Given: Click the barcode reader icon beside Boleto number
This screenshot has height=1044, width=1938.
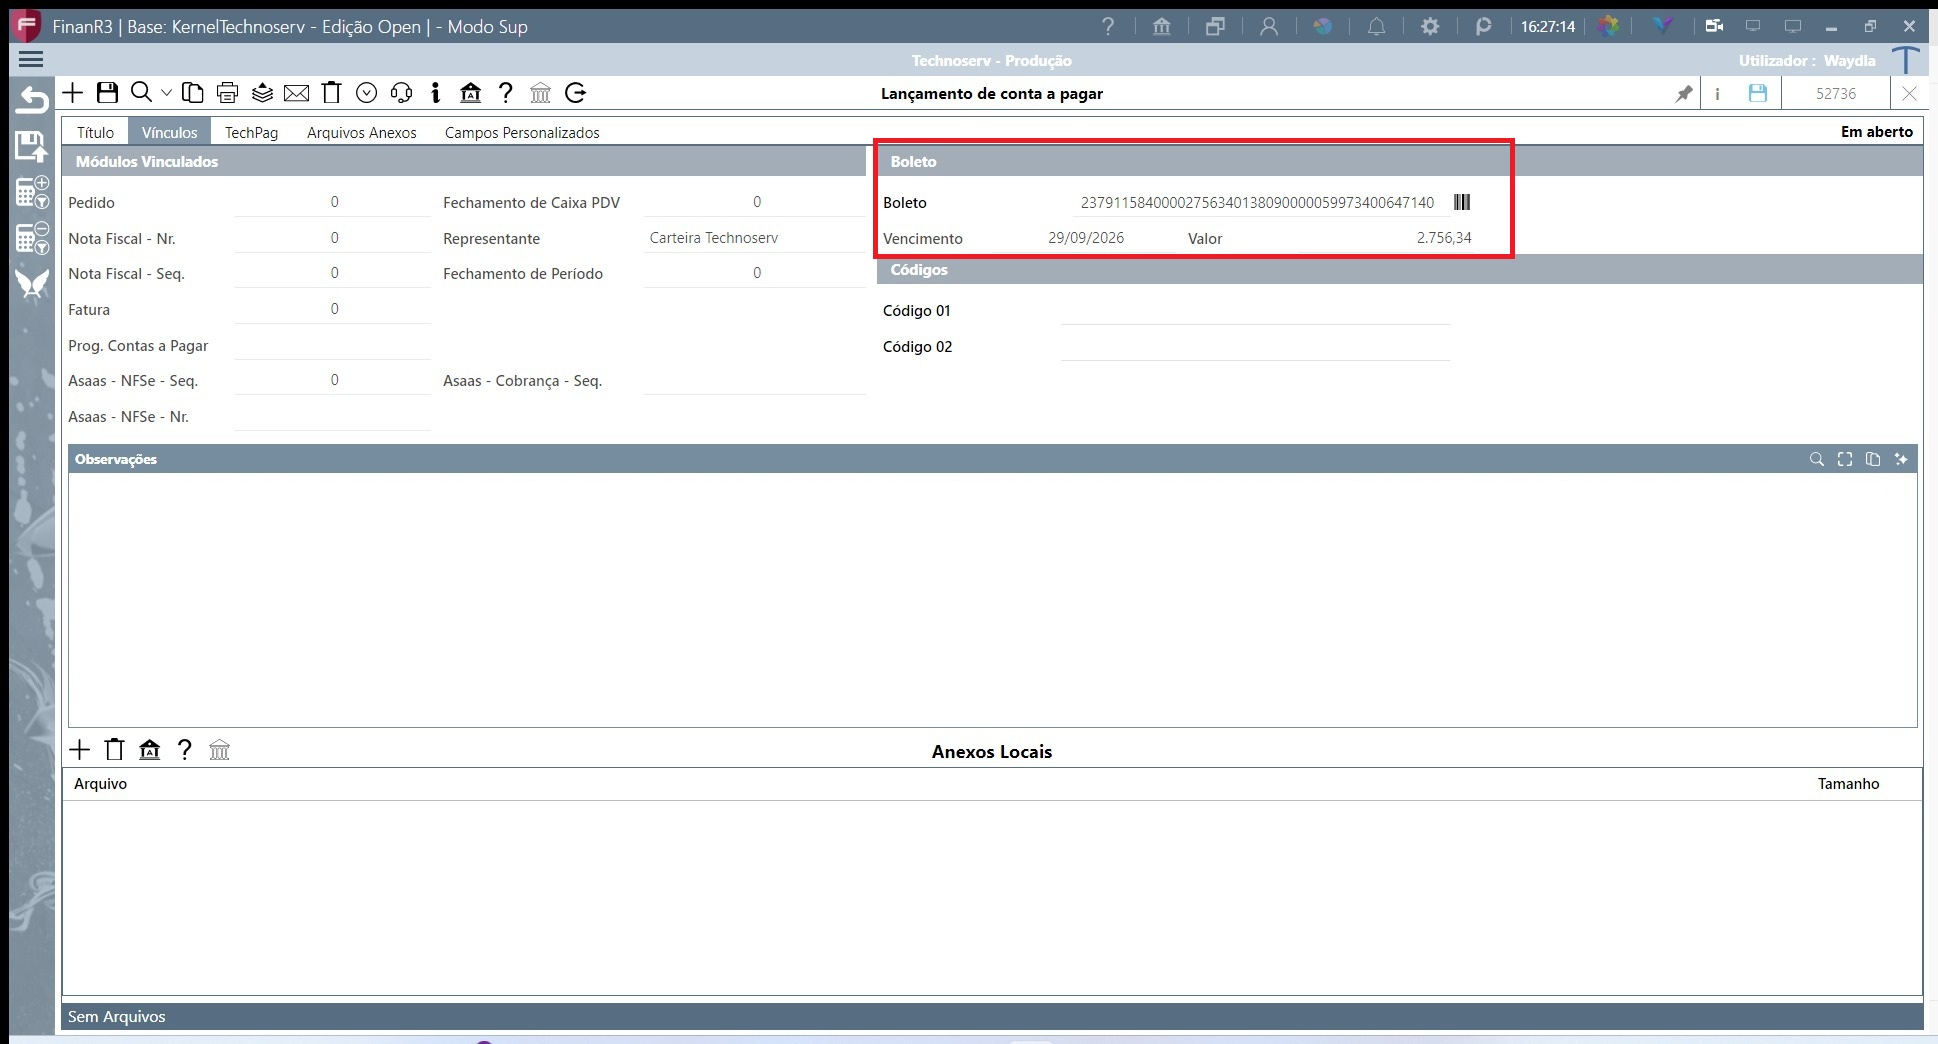Looking at the screenshot, I should [1462, 202].
